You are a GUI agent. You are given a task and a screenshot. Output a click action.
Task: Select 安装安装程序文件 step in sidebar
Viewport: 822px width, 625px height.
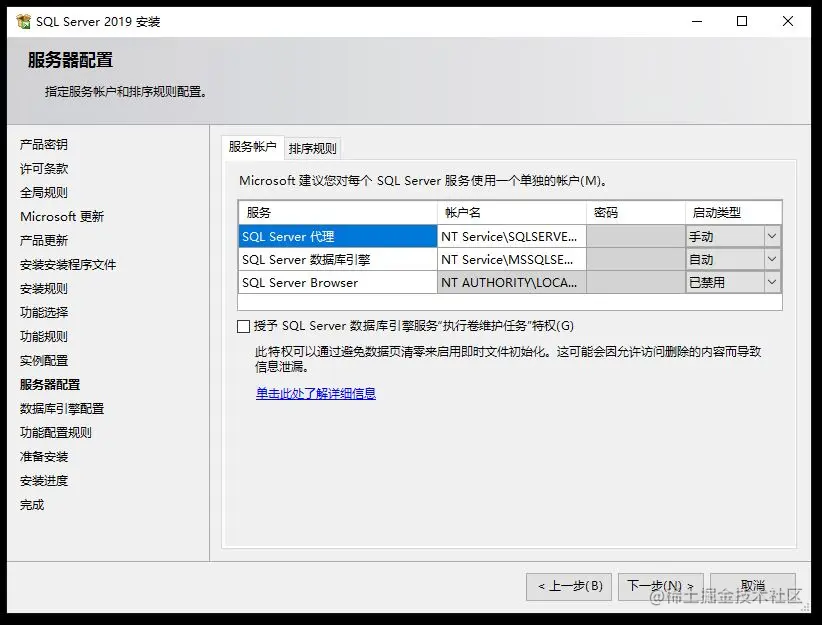coord(68,265)
